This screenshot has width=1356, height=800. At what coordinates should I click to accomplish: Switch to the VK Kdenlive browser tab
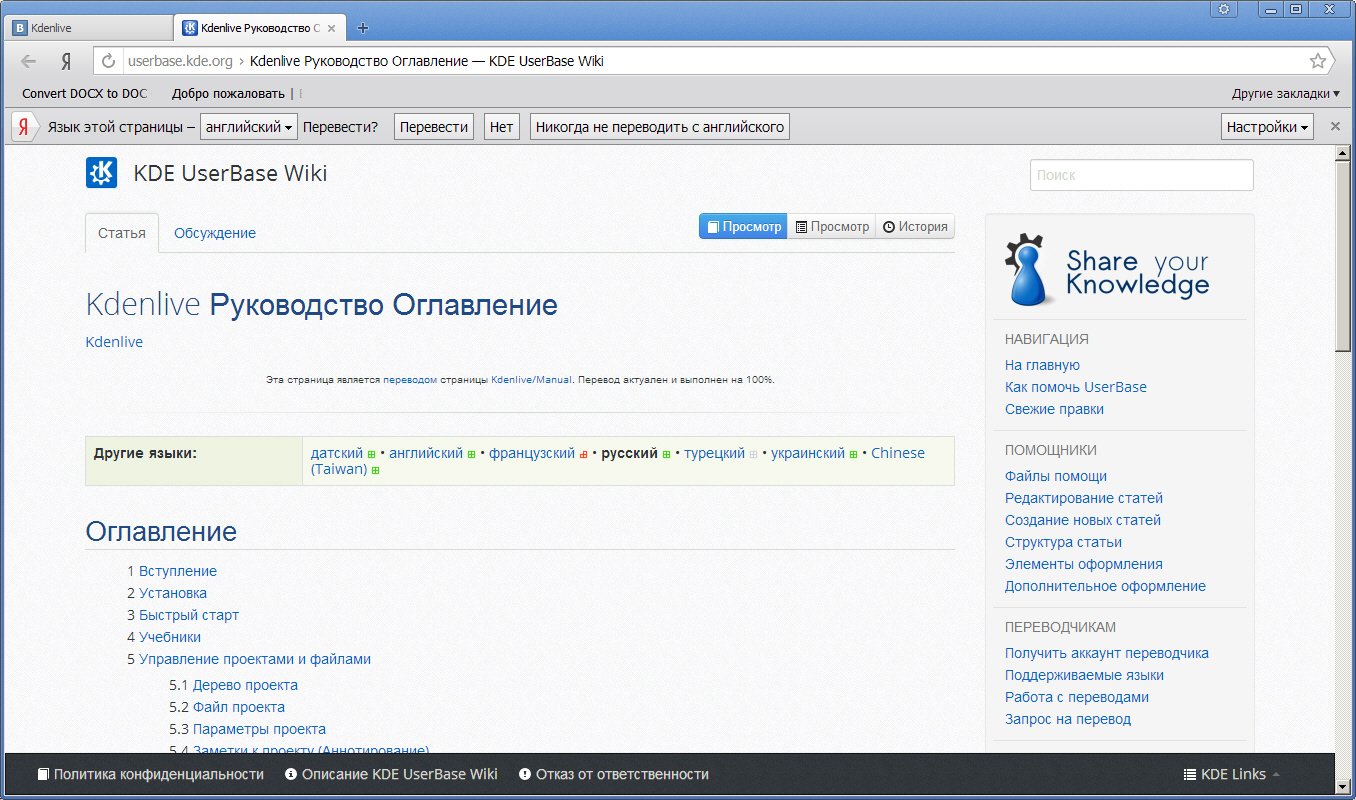coord(88,28)
